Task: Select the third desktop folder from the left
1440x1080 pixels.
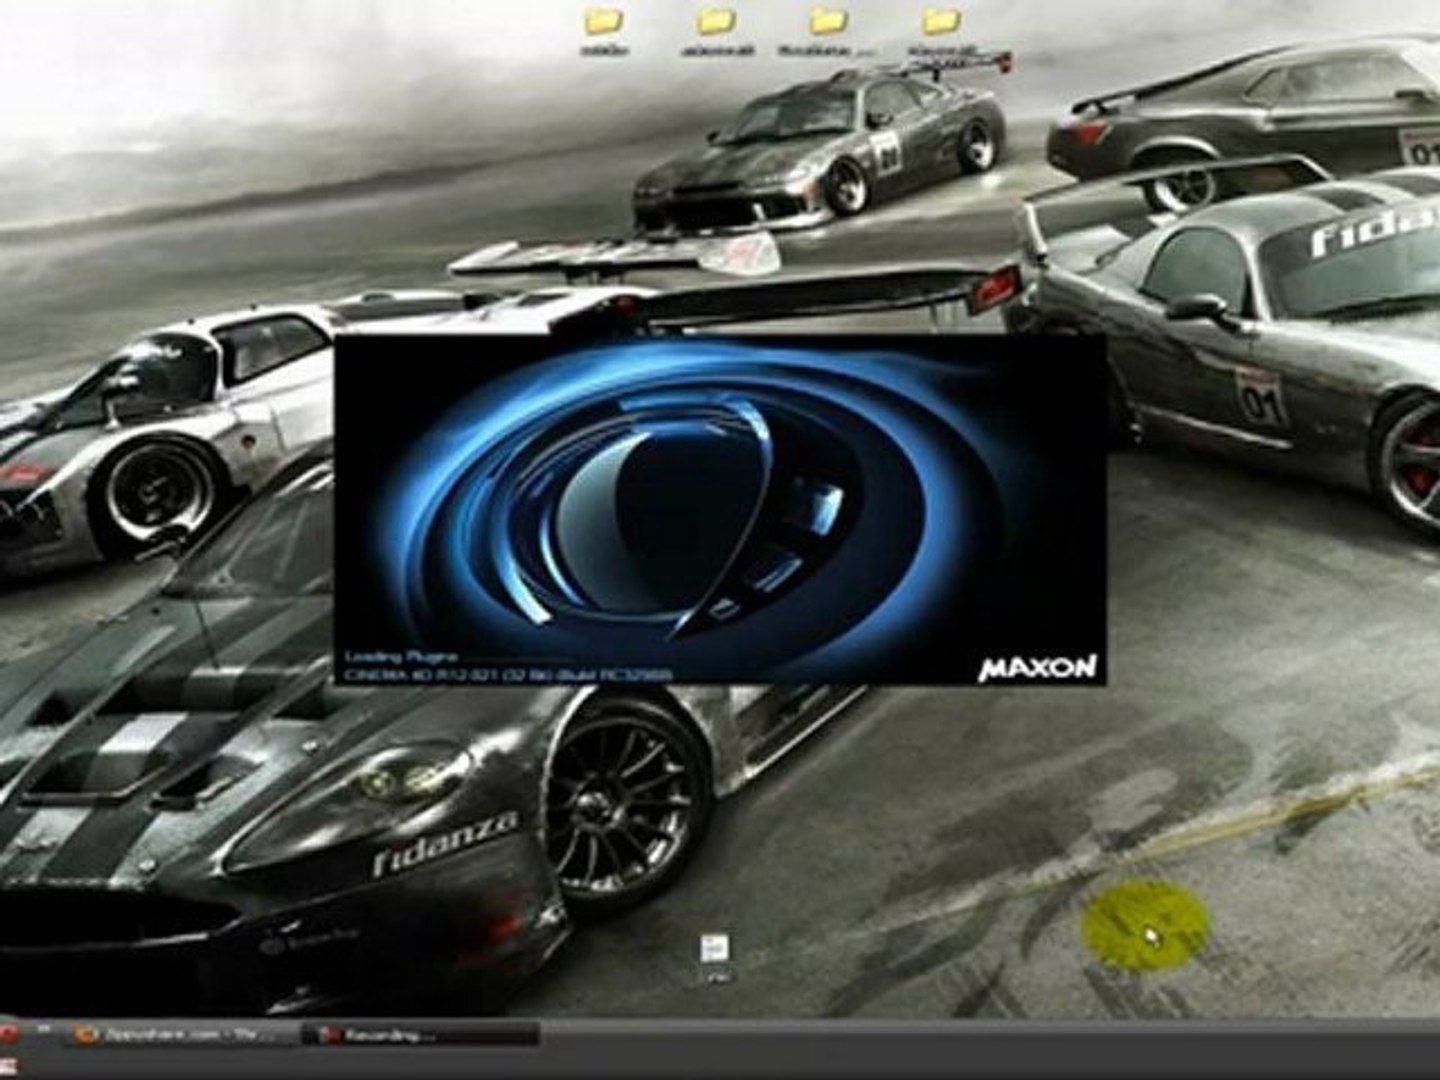Action: 828,20
